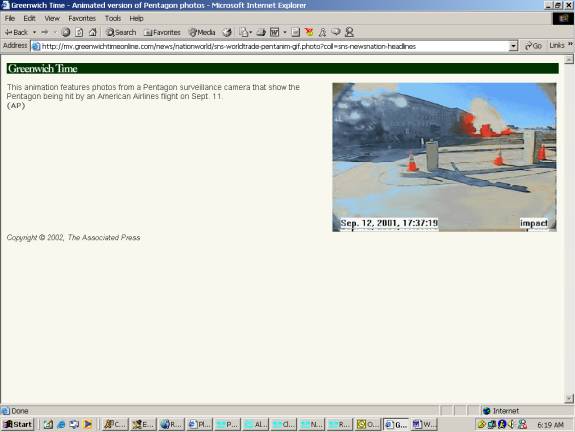Open the Help menu

tap(136, 18)
